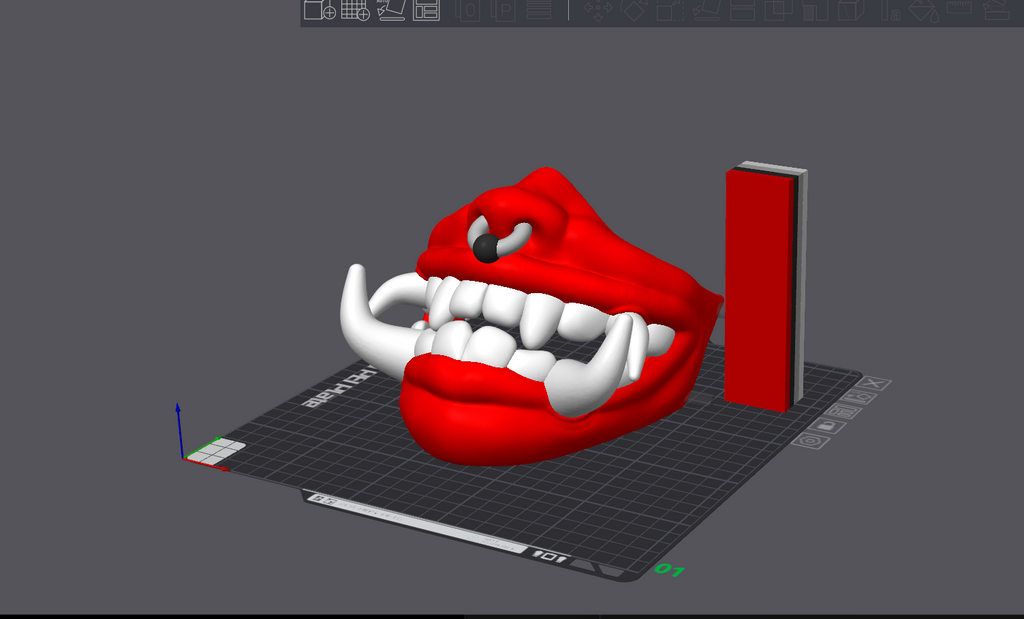Click the plate auto-orient icon beside bed

pyautogui.click(x=859, y=397)
